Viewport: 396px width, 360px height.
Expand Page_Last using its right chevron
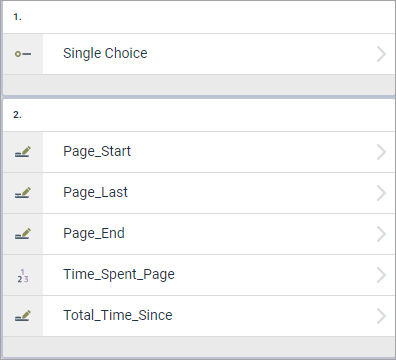pyautogui.click(x=381, y=193)
